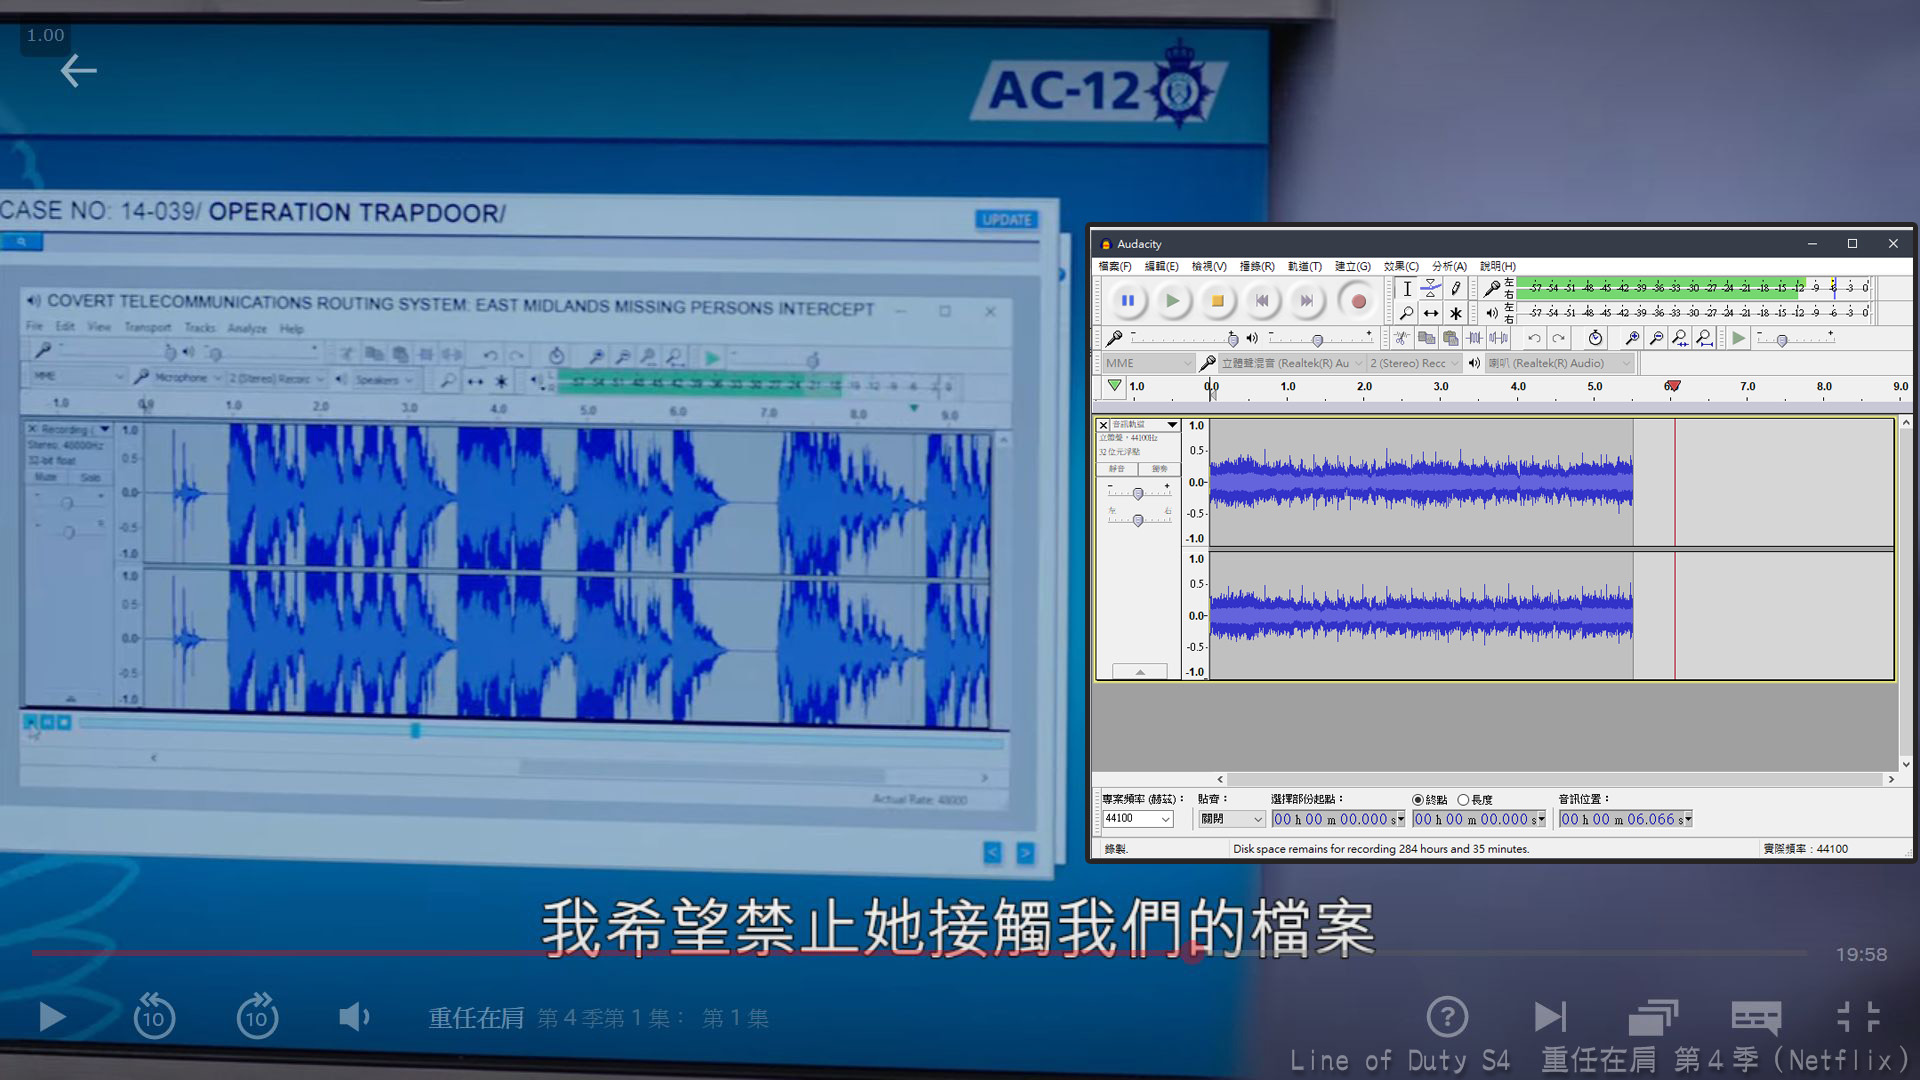Open the 分析(A) Analyze menu
1920x1080 pixels.
click(1449, 266)
